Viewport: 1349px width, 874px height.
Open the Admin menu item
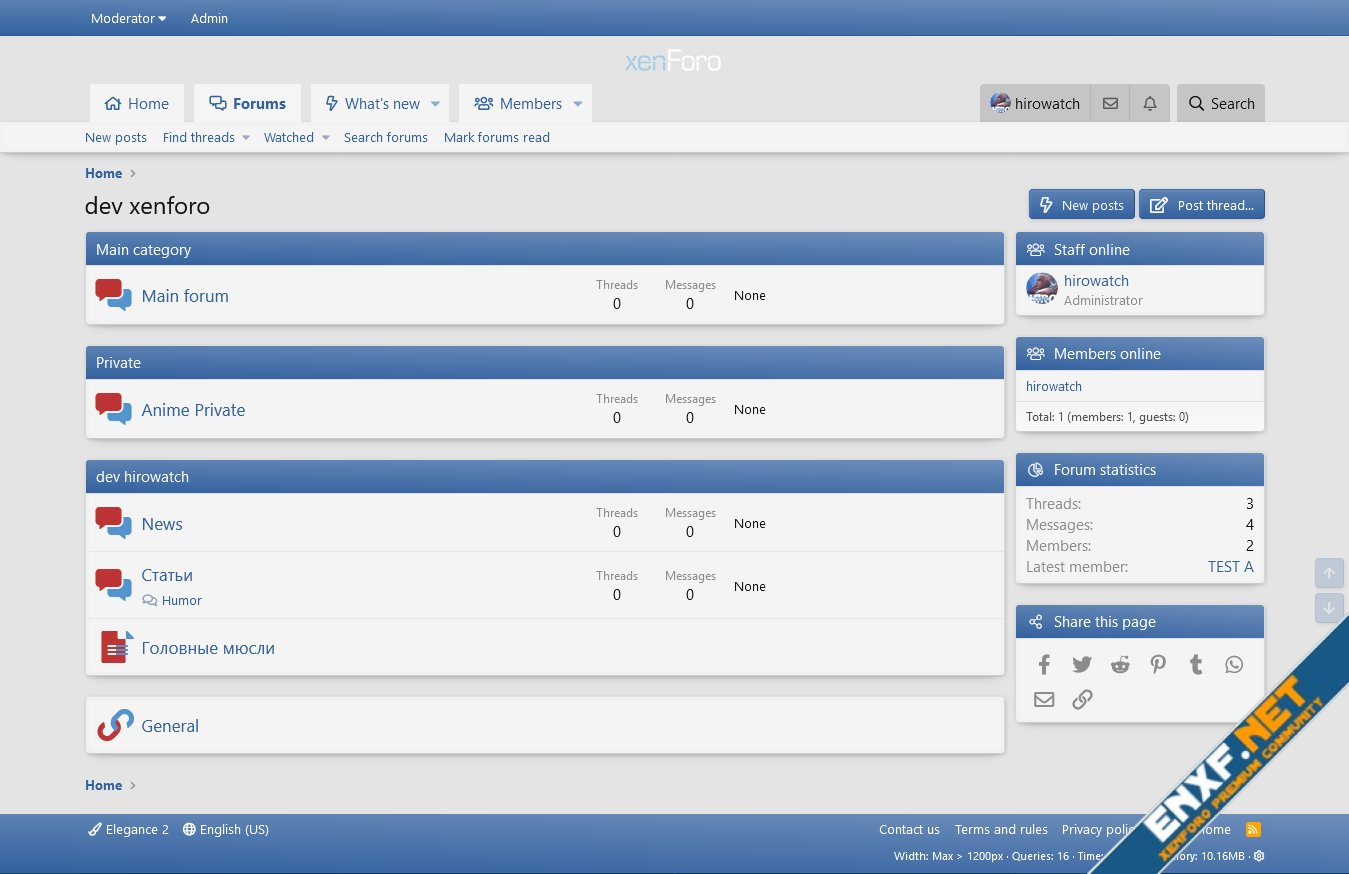209,18
